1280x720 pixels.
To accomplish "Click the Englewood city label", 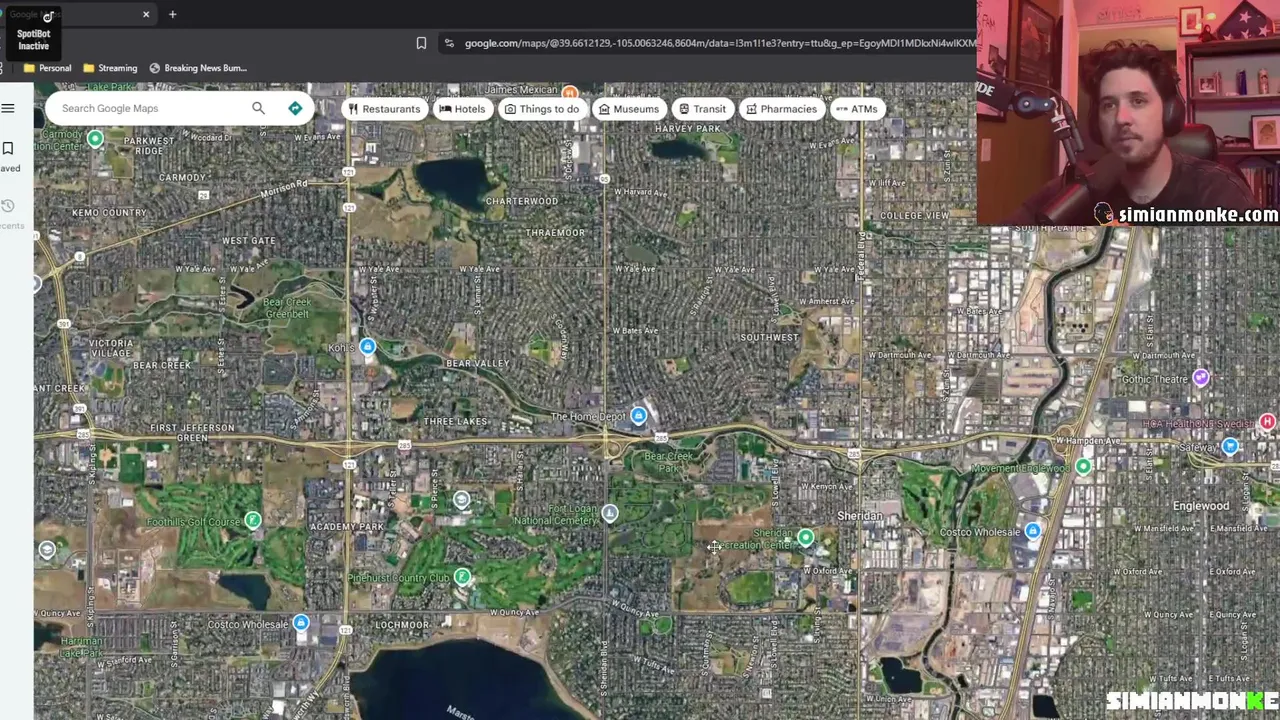I will click(1201, 506).
